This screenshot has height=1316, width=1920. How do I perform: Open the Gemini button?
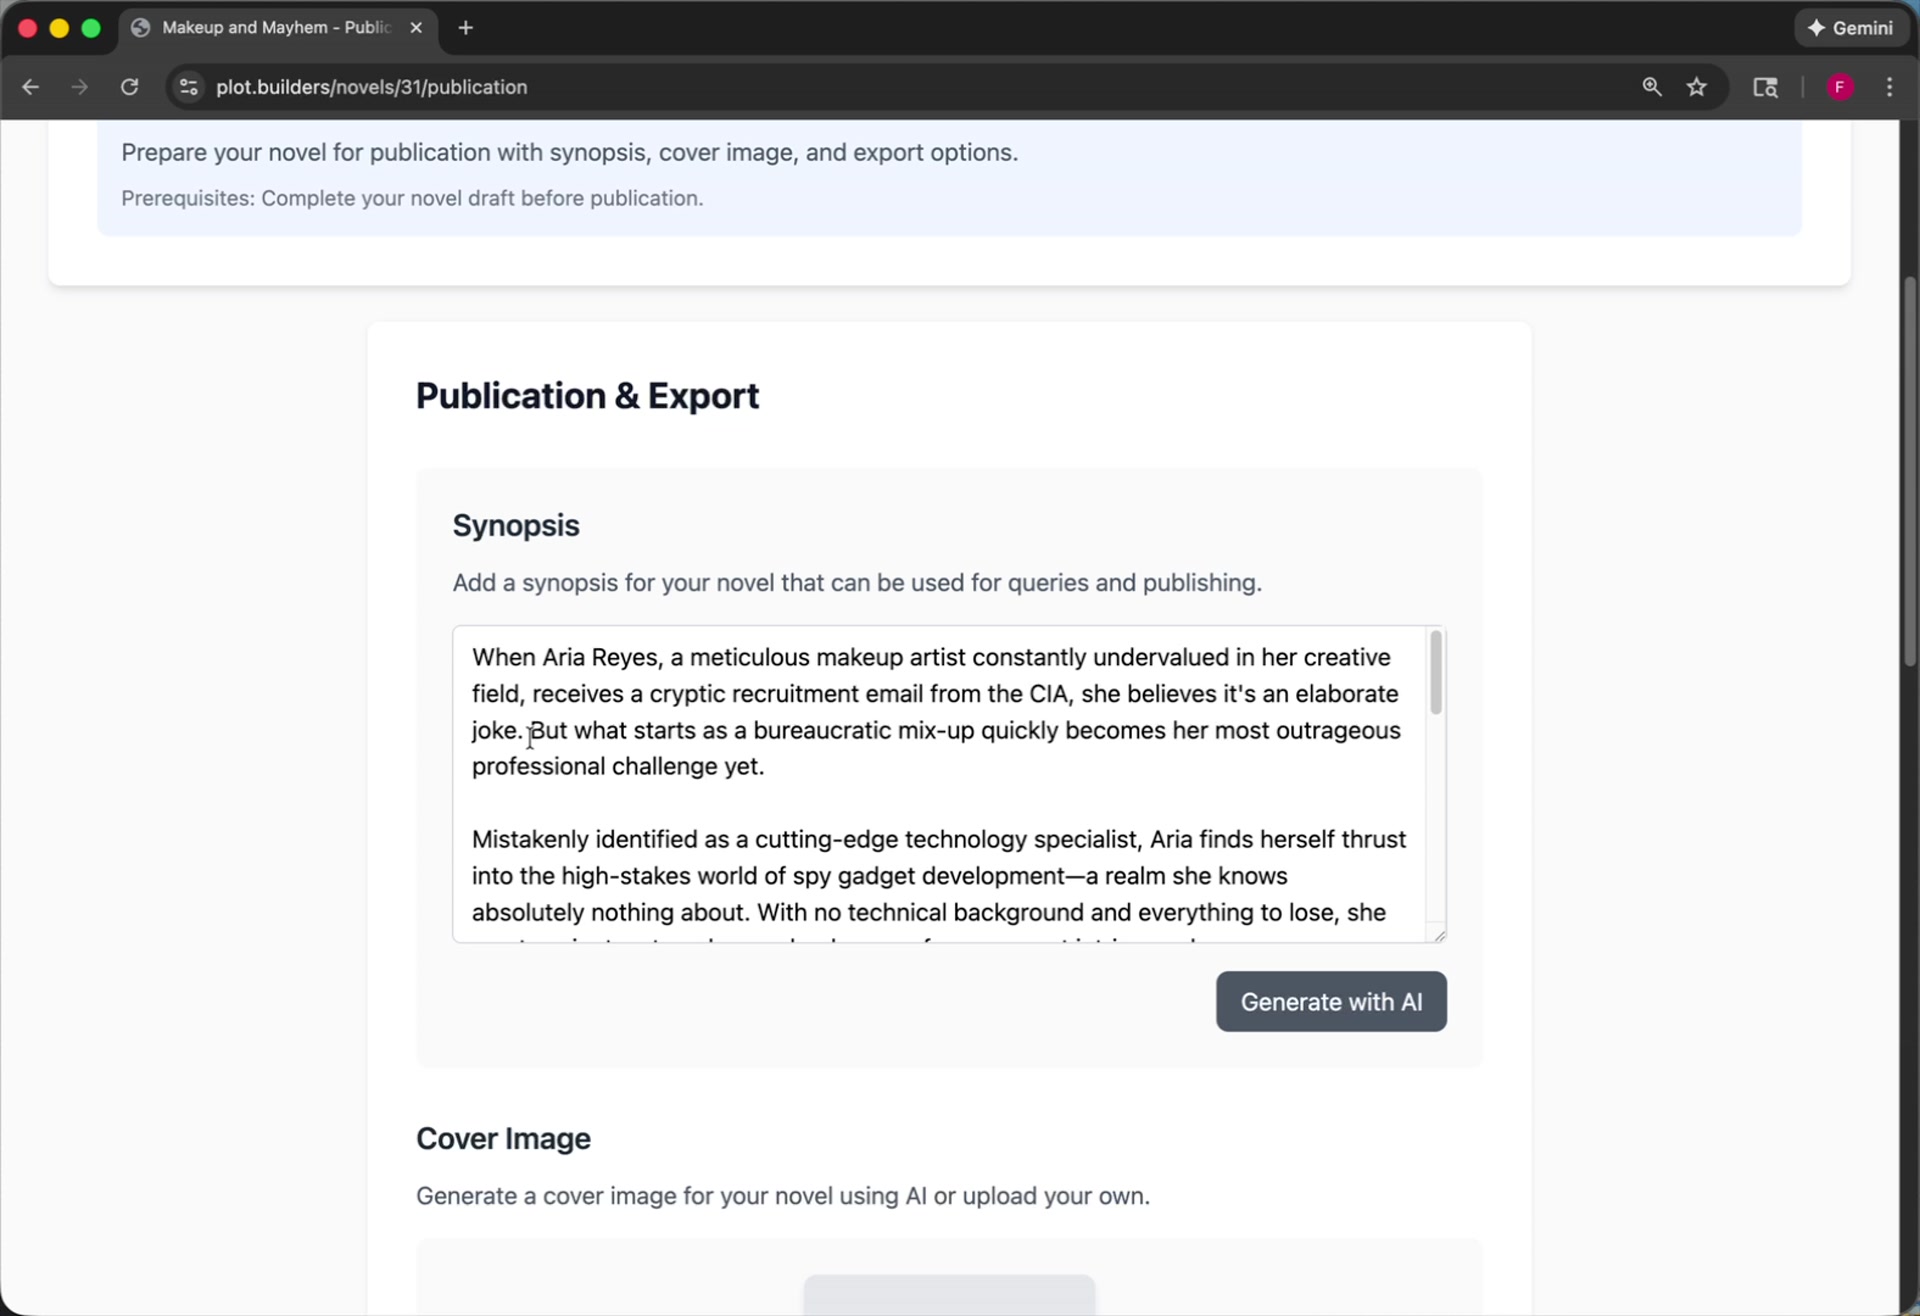click(x=1851, y=28)
